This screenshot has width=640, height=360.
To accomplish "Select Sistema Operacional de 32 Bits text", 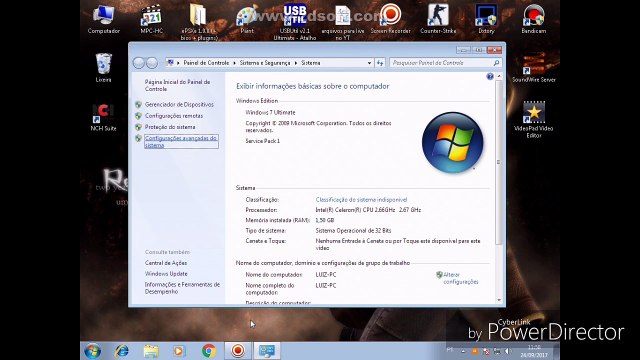I will click(x=353, y=231).
